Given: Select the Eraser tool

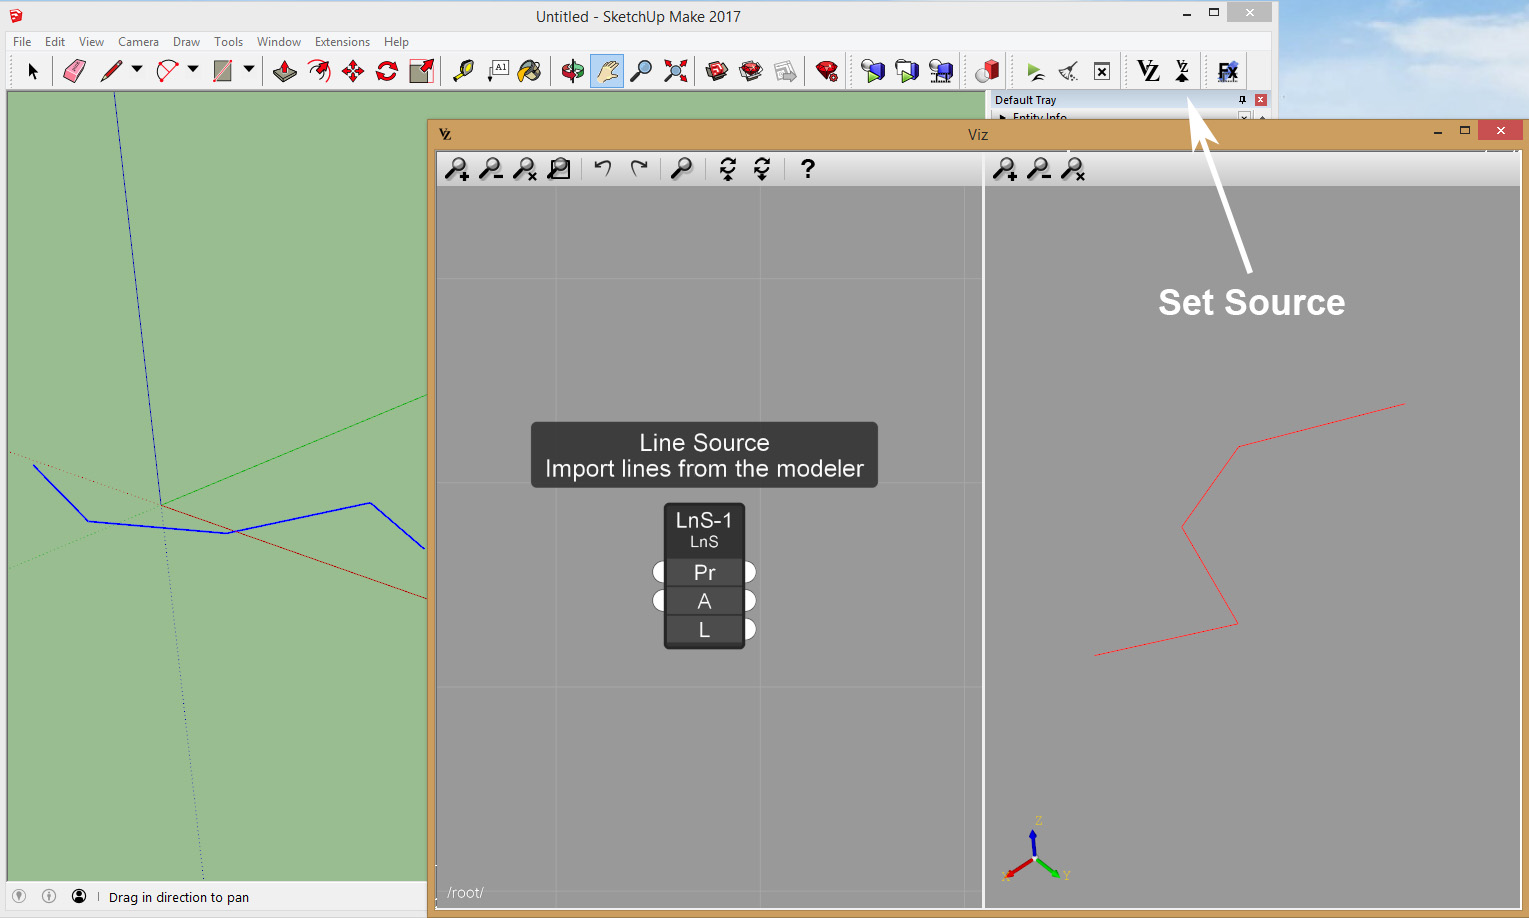Looking at the screenshot, I should (74, 71).
